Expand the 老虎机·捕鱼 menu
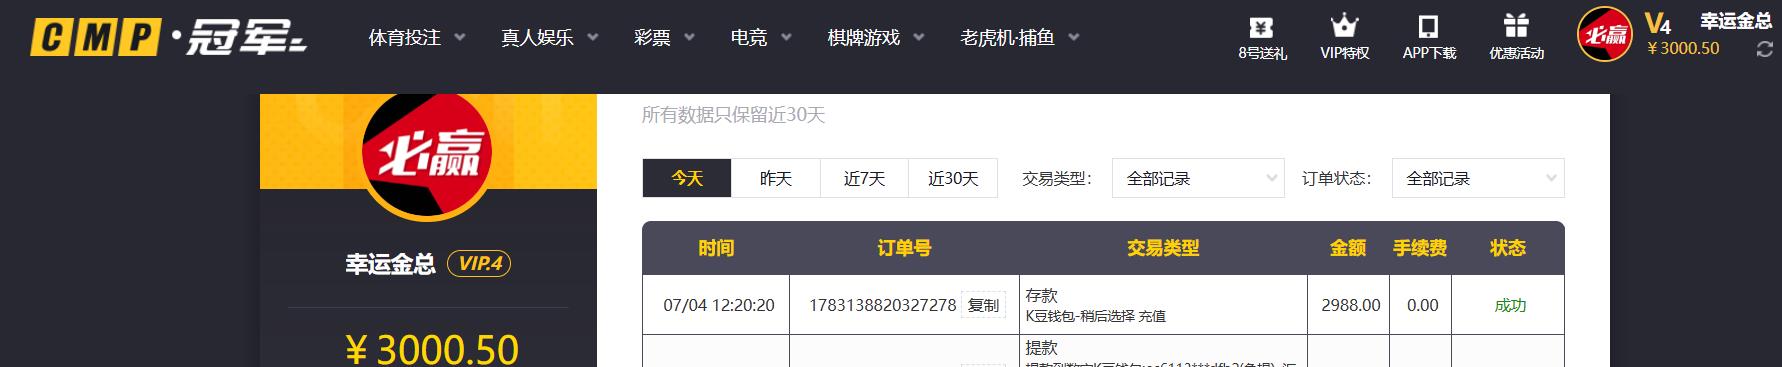This screenshot has height=367, width=1782. point(1020,38)
